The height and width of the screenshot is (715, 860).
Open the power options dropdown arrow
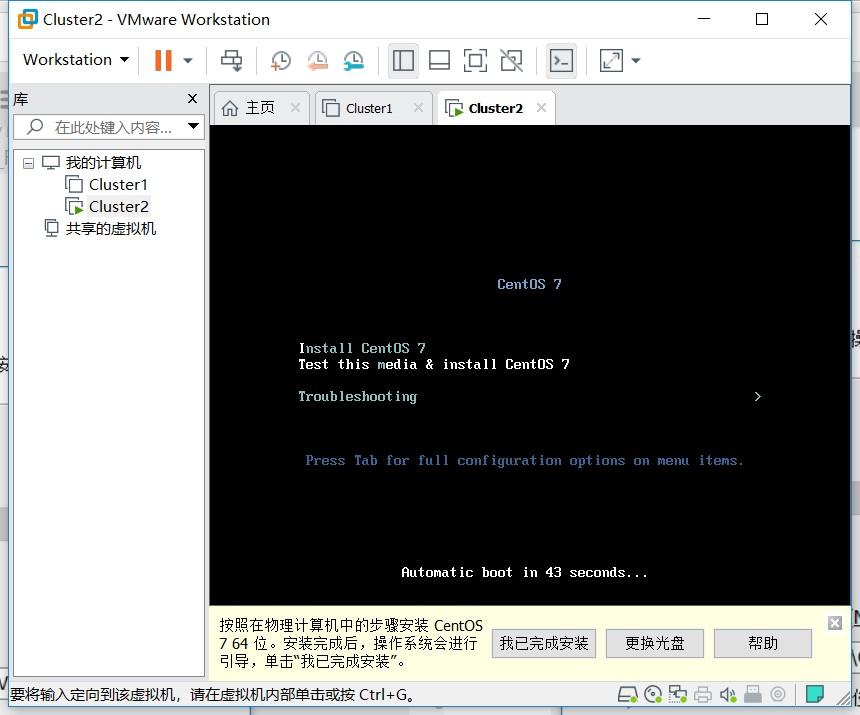(x=188, y=60)
